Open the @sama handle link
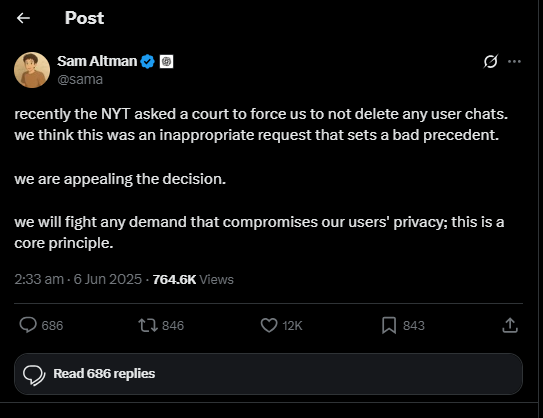This screenshot has width=543, height=418. (80, 79)
